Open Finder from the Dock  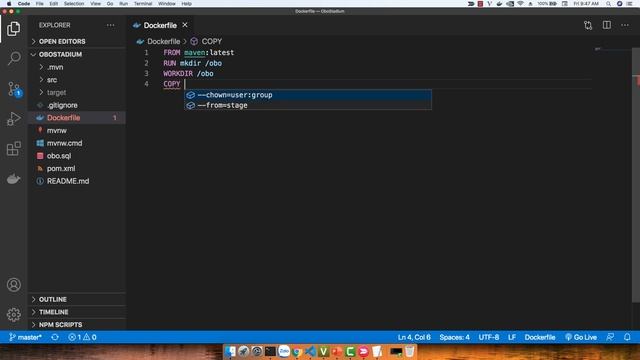230,351
